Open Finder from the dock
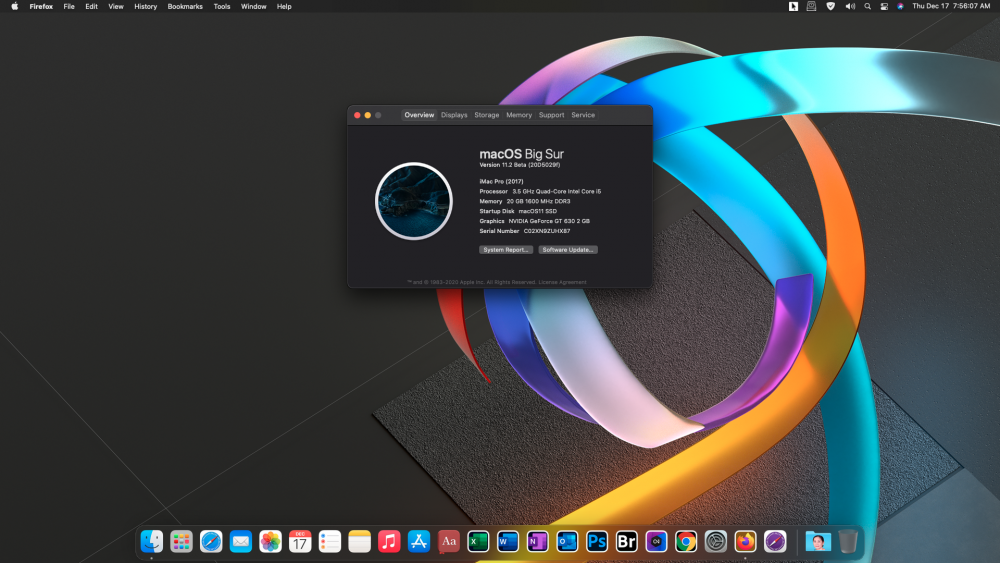 [152, 541]
